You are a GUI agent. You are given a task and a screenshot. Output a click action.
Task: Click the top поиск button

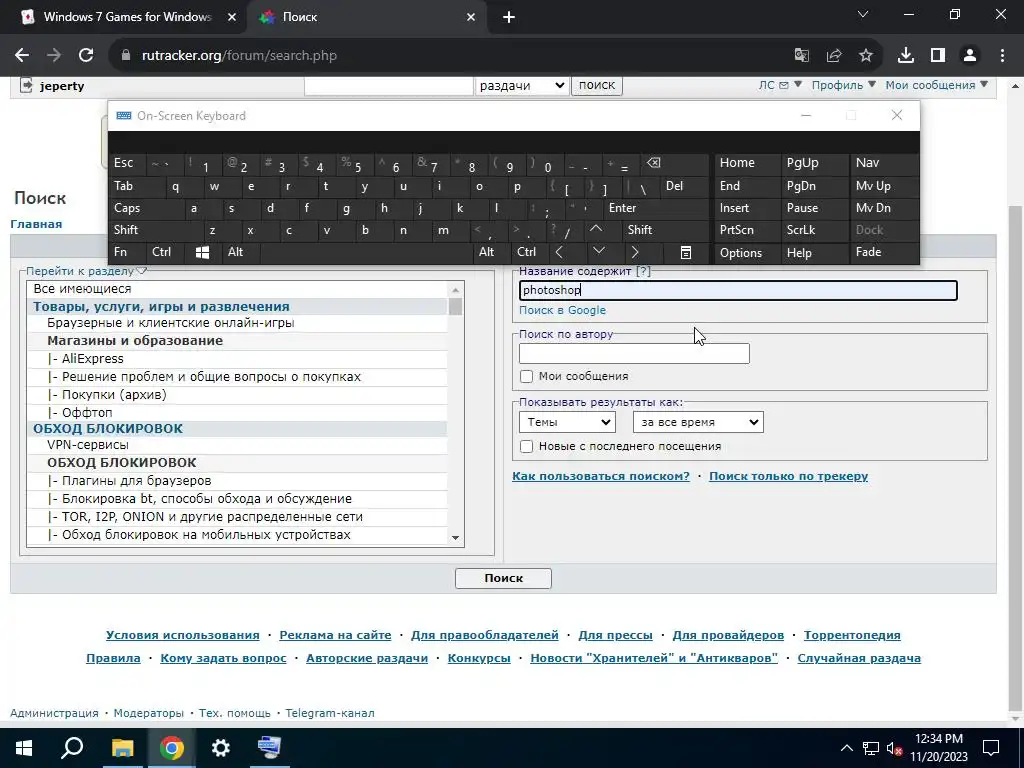click(x=597, y=85)
